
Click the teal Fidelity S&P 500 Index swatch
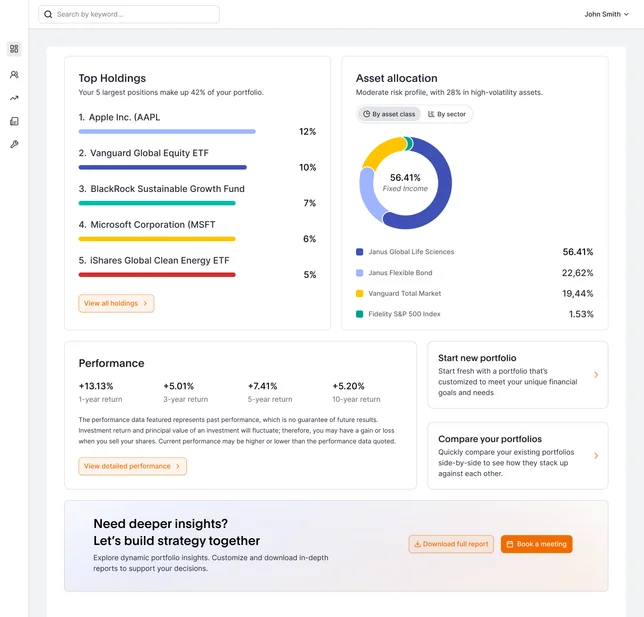coord(359,314)
